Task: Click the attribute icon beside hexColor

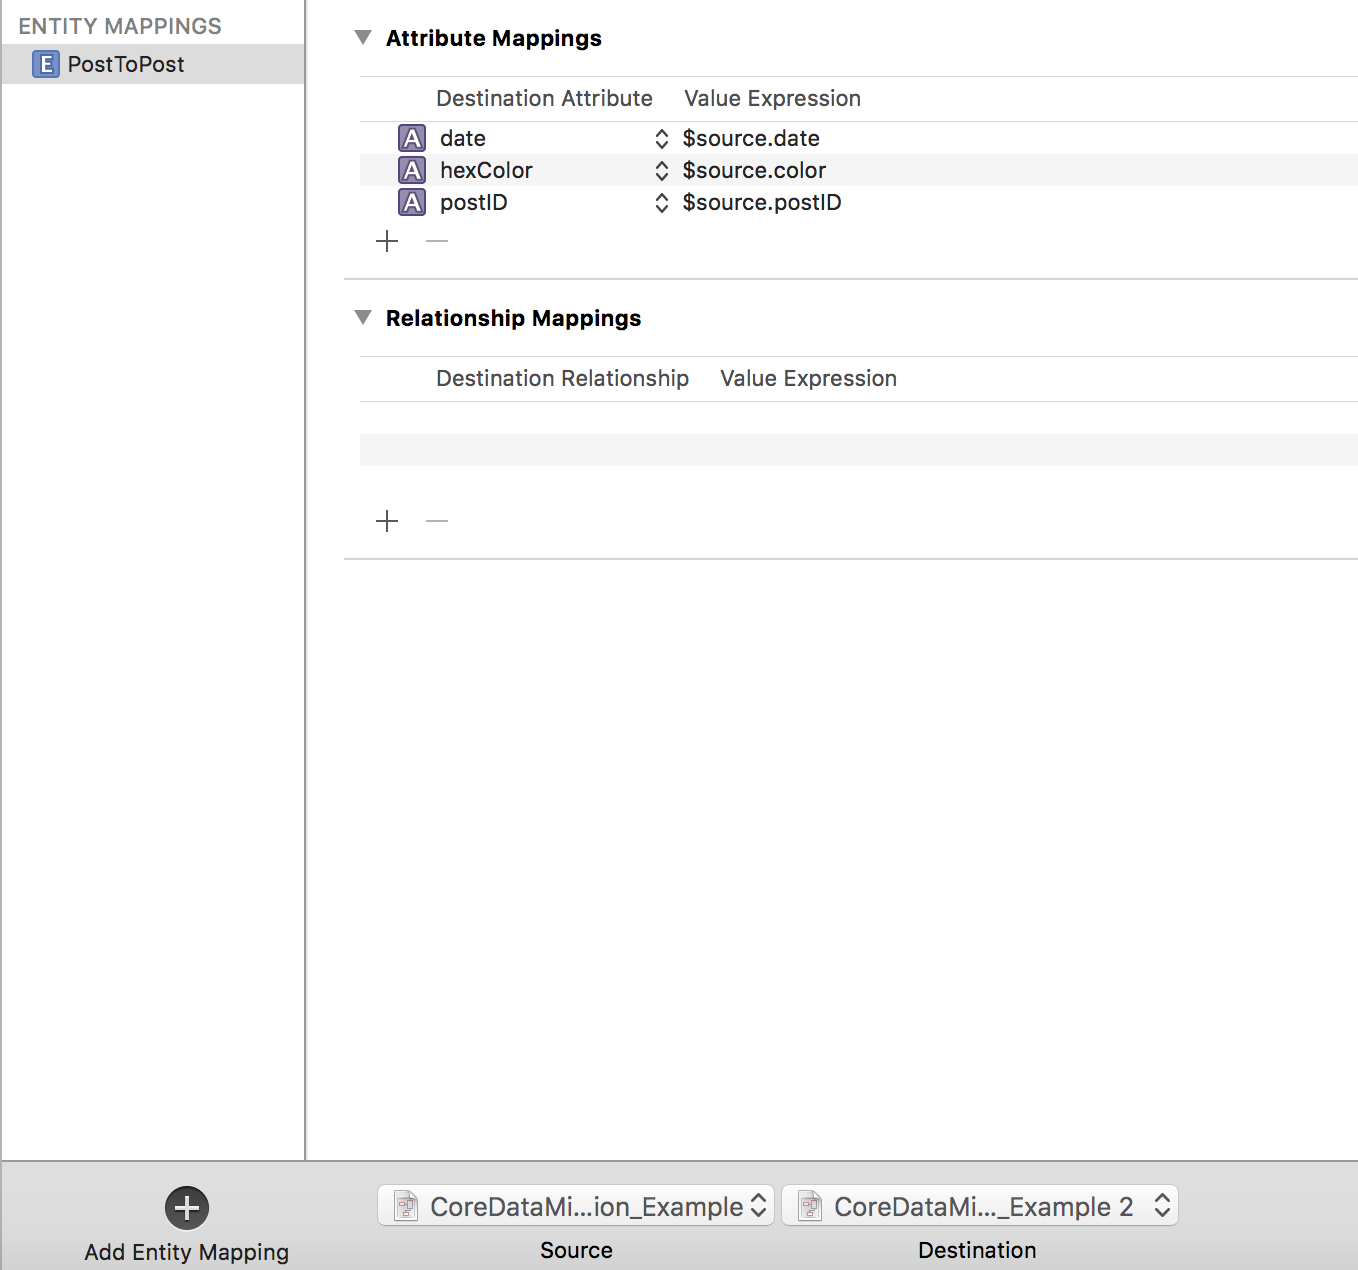Action: pyautogui.click(x=412, y=170)
